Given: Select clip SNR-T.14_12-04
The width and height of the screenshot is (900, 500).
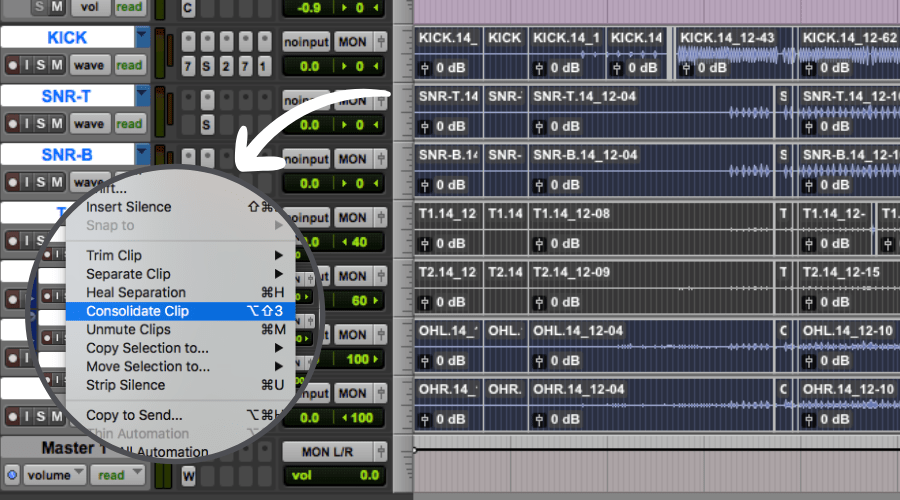Looking at the screenshot, I should (x=651, y=111).
